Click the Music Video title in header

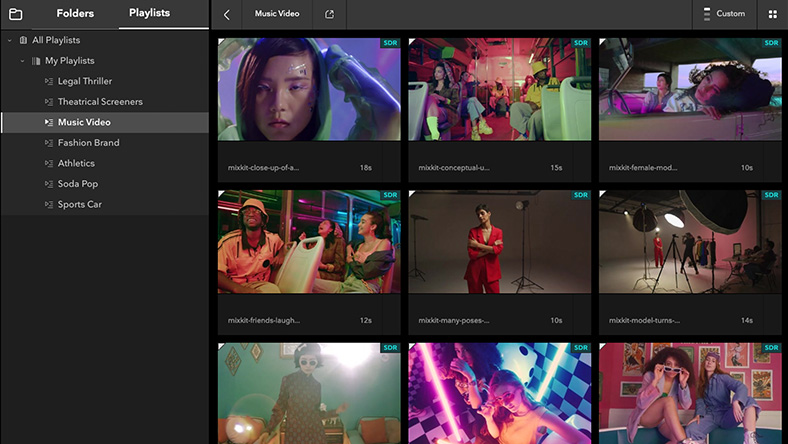277,14
